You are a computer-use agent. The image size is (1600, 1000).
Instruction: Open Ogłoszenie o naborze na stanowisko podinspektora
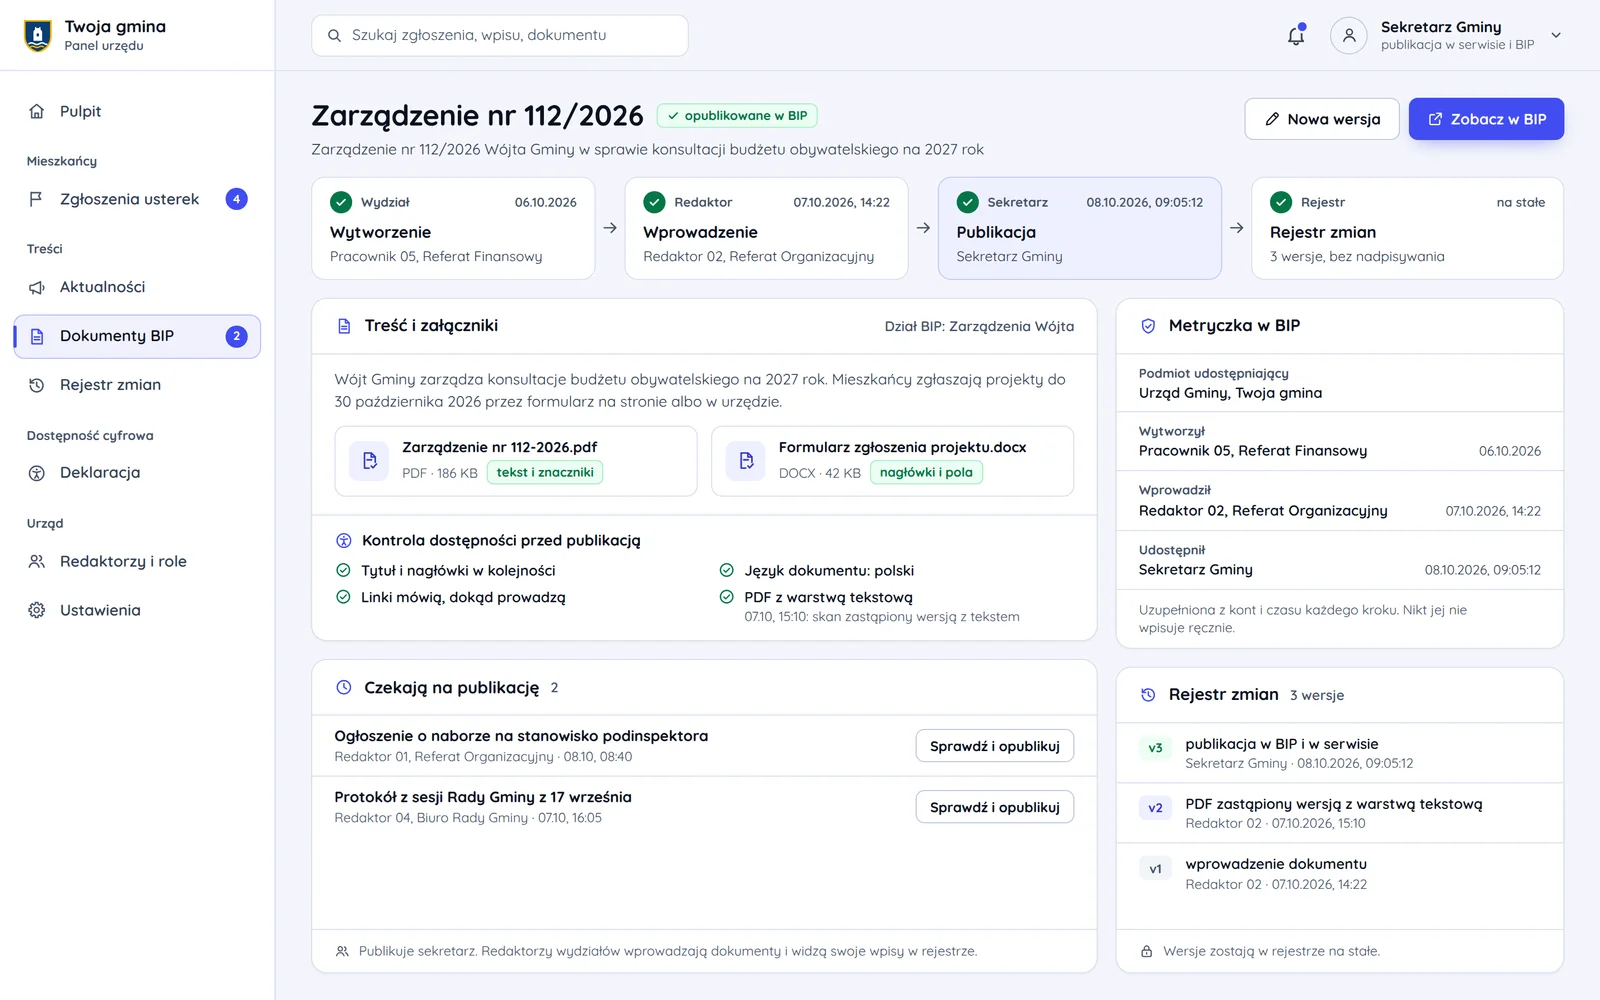[x=521, y=736]
